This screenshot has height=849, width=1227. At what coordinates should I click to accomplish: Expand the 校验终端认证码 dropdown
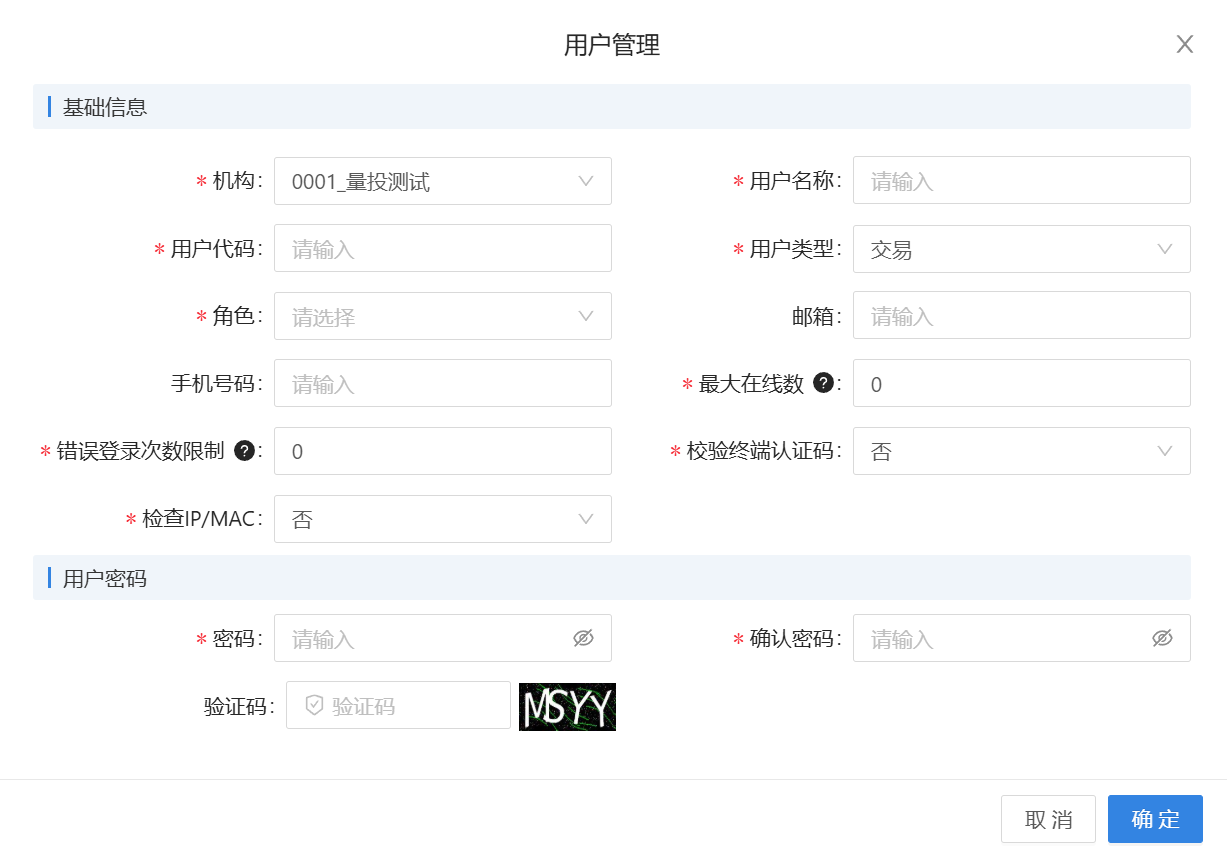point(1022,451)
